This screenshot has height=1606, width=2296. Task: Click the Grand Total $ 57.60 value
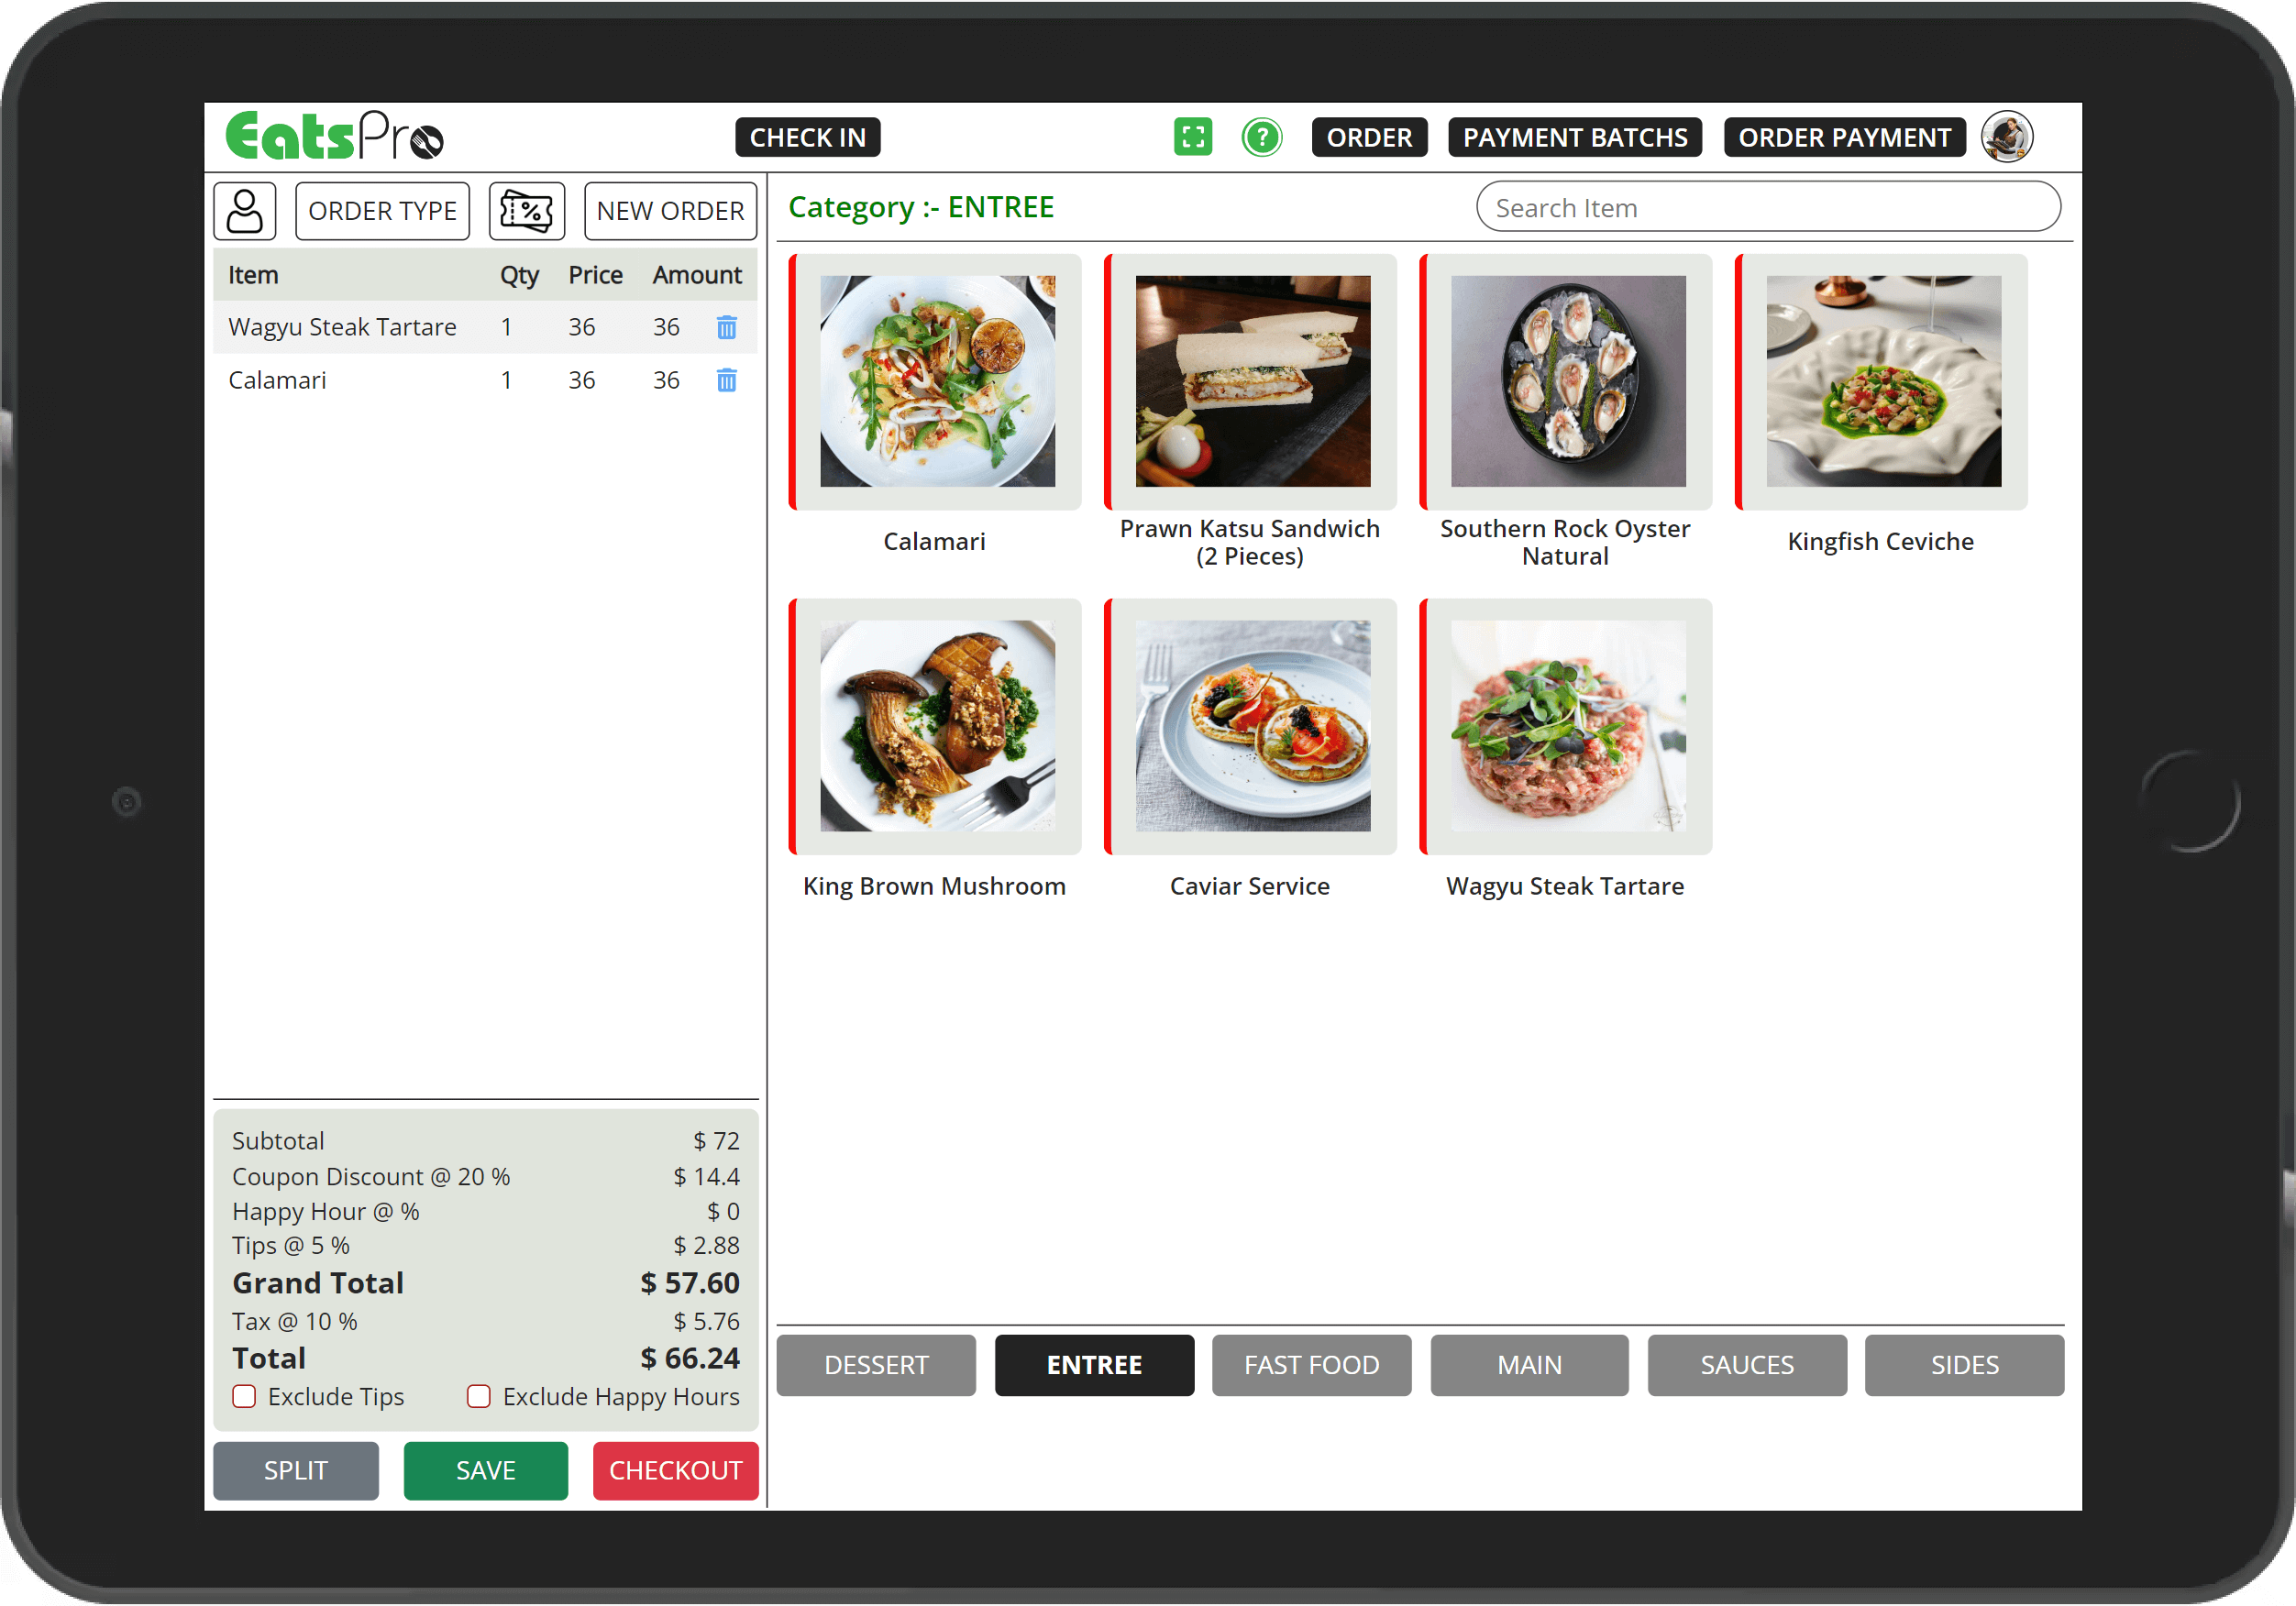pos(690,1283)
